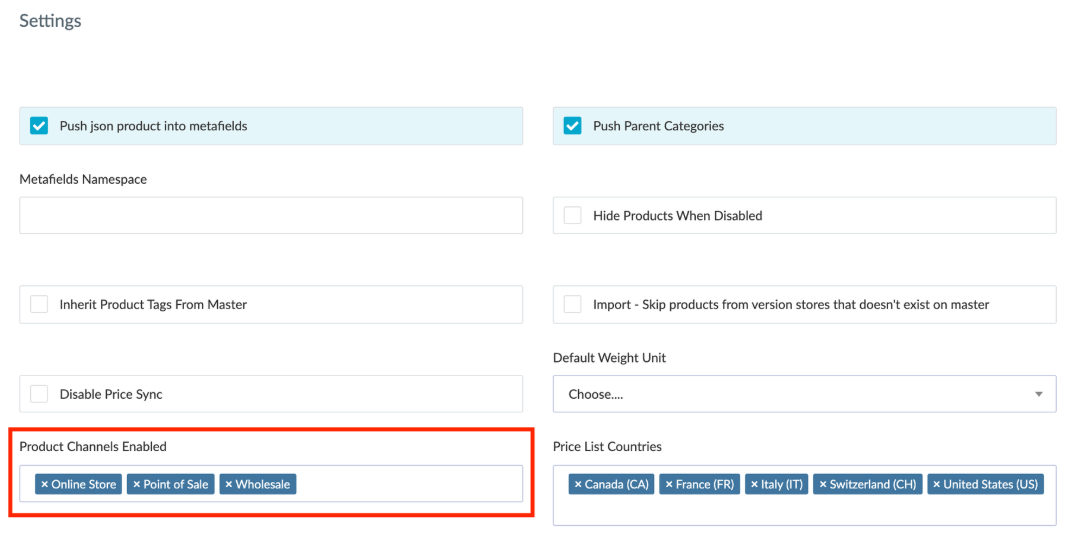Enable Hide Products When Disabled
1069x537 pixels.
[573, 216]
